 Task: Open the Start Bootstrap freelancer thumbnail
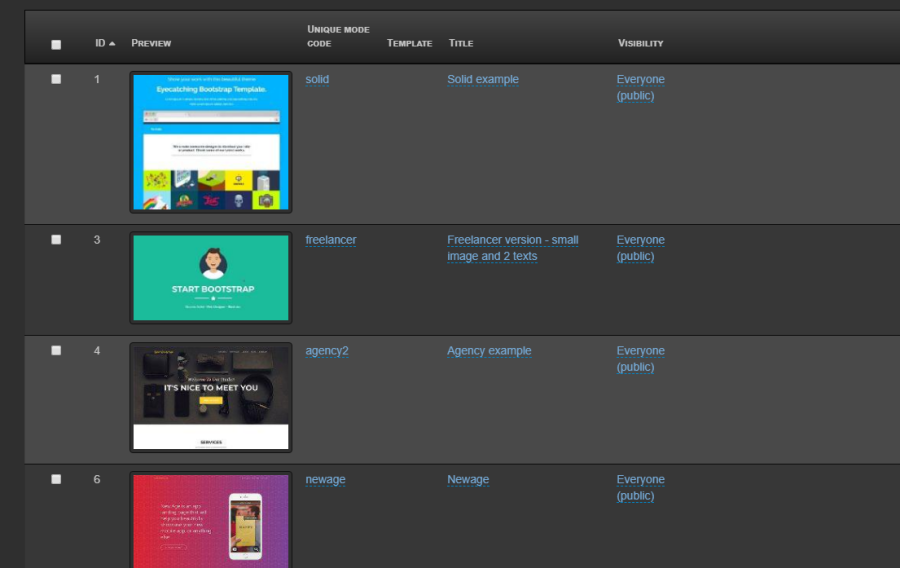click(x=211, y=278)
